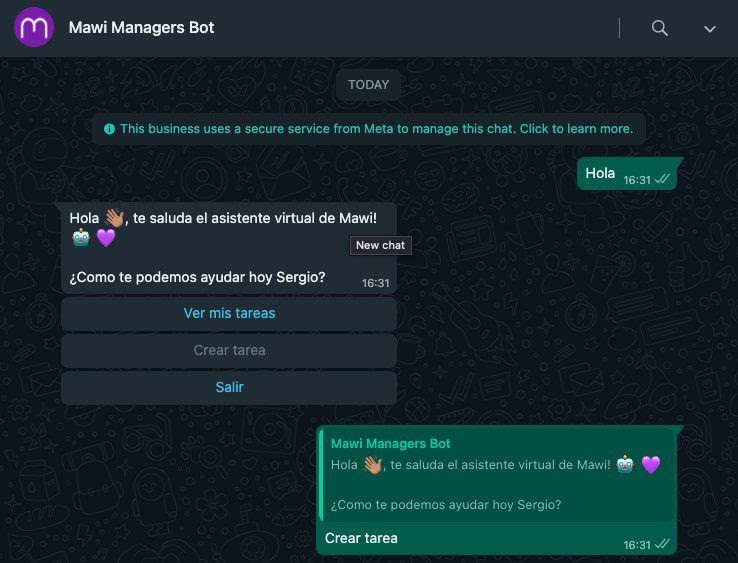This screenshot has width=738, height=563.
Task: Choose the 'Crear tarea' quick reply
Action: point(229,351)
